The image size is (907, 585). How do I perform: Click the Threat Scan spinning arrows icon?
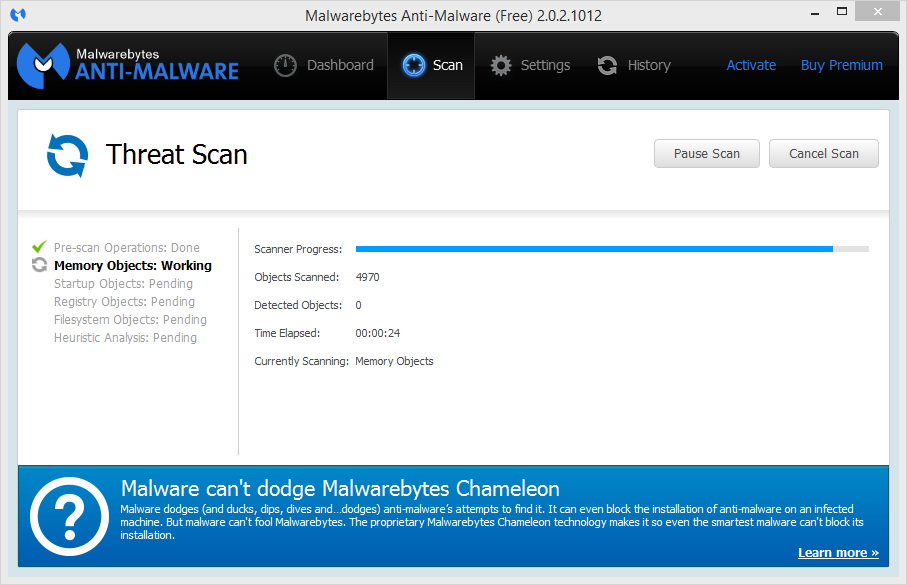pos(68,156)
